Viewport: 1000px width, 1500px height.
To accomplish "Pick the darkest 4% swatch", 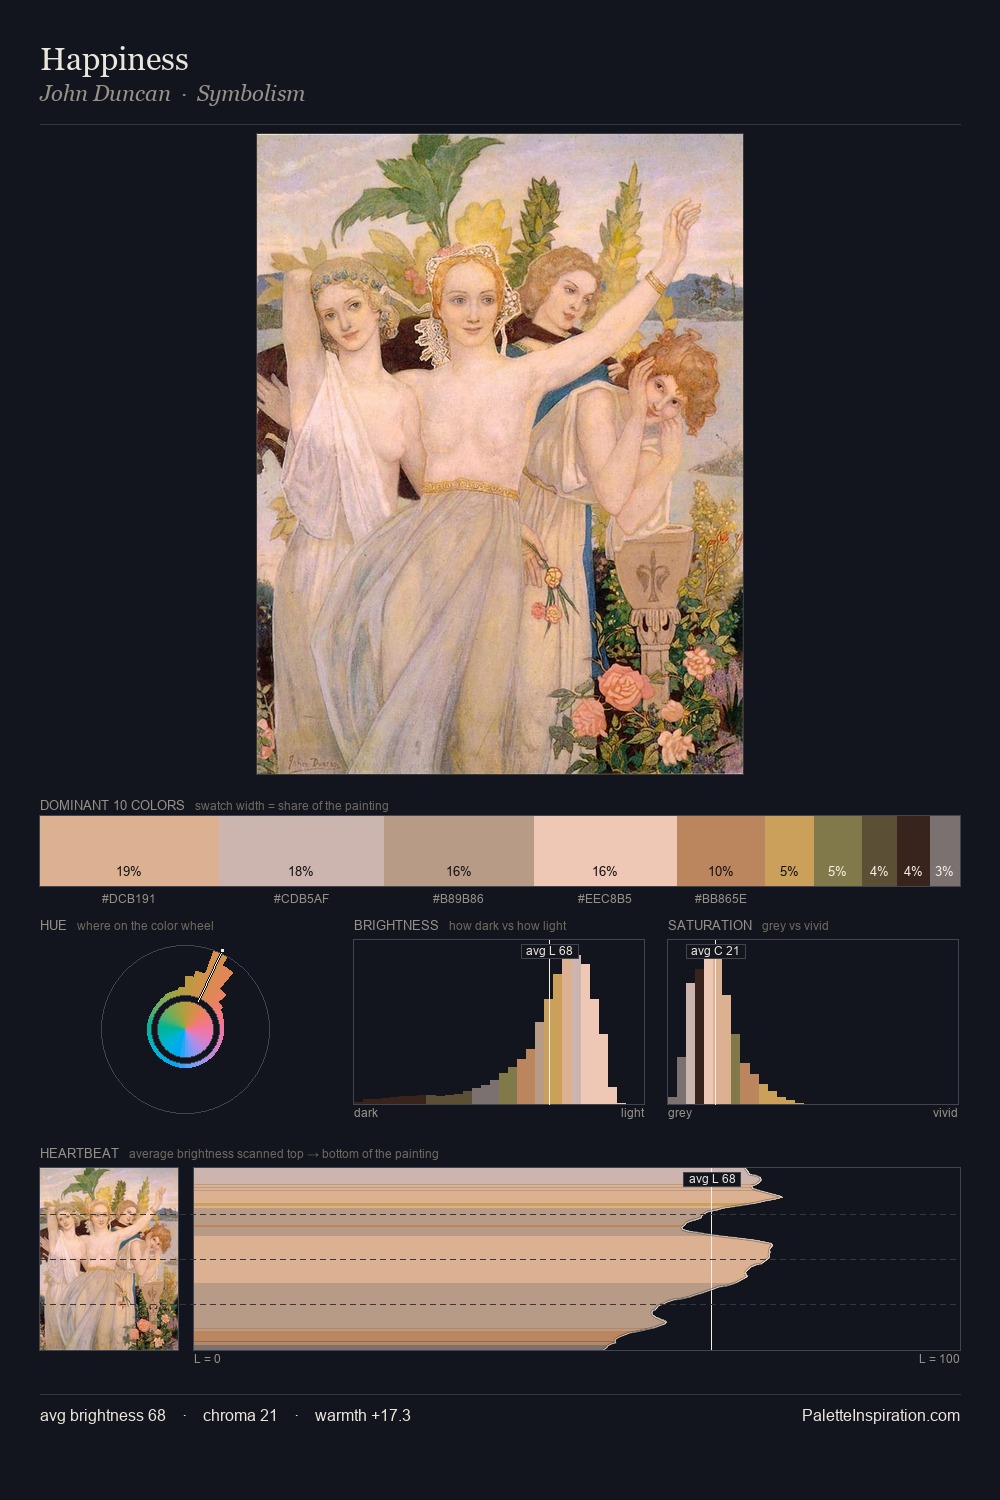I will 913,851.
